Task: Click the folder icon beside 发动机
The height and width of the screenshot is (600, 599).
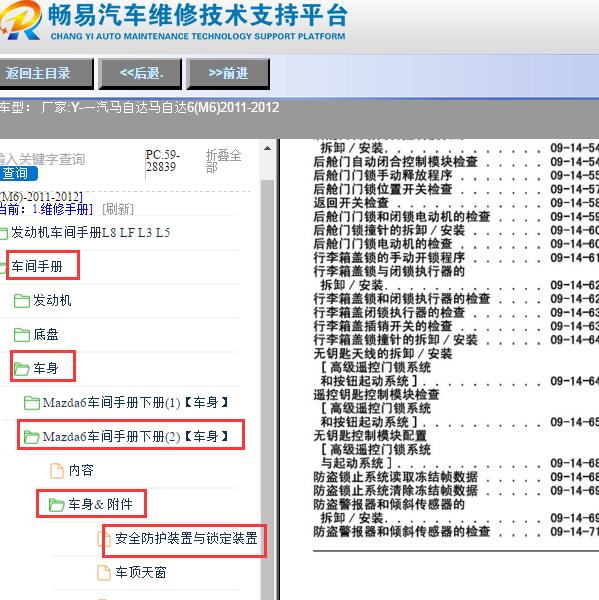Action: (22, 300)
